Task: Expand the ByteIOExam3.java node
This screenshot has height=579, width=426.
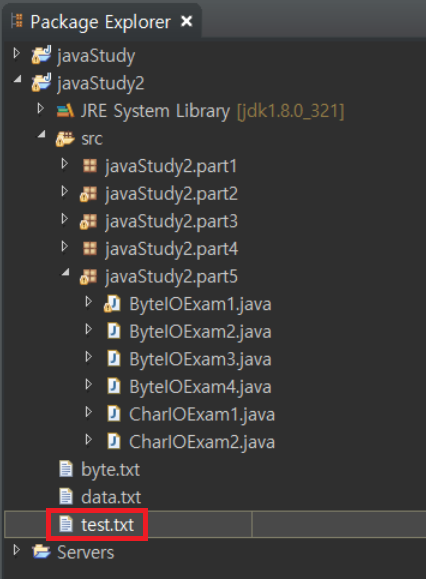Action: [89, 357]
